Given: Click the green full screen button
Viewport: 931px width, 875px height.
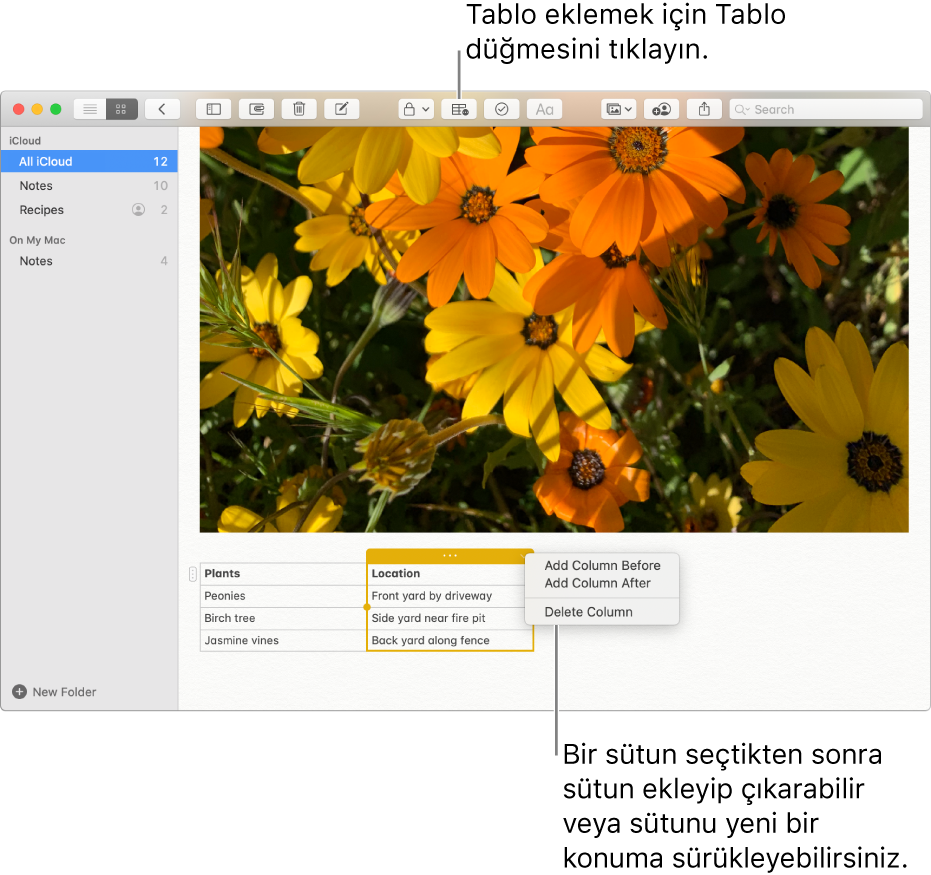Looking at the screenshot, I should pos(56,109).
